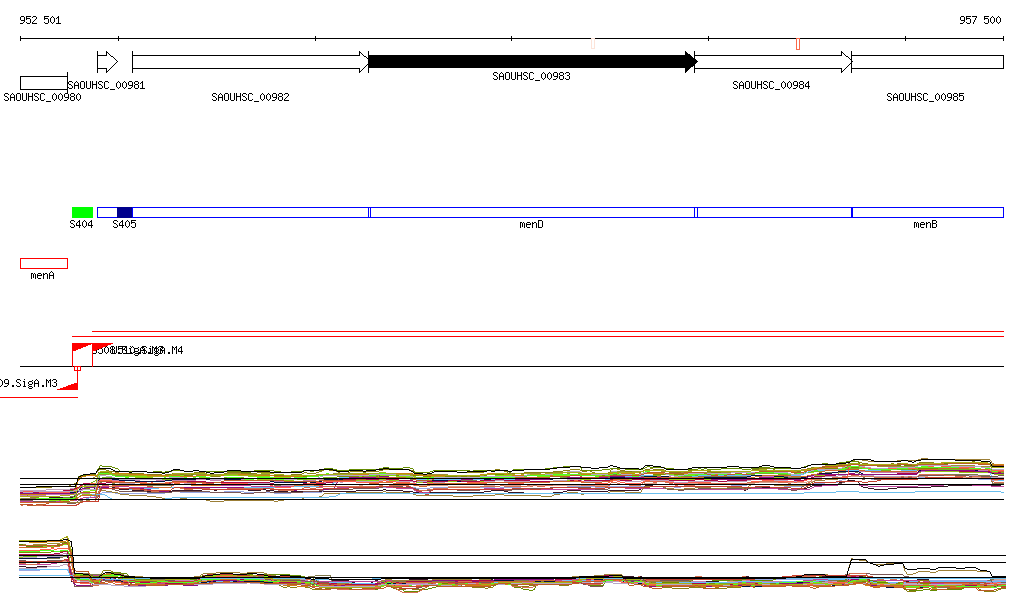1024x611 pixels.
Task: Select the black SAOUHSC_00983 gene arrow
Action: click(532, 62)
